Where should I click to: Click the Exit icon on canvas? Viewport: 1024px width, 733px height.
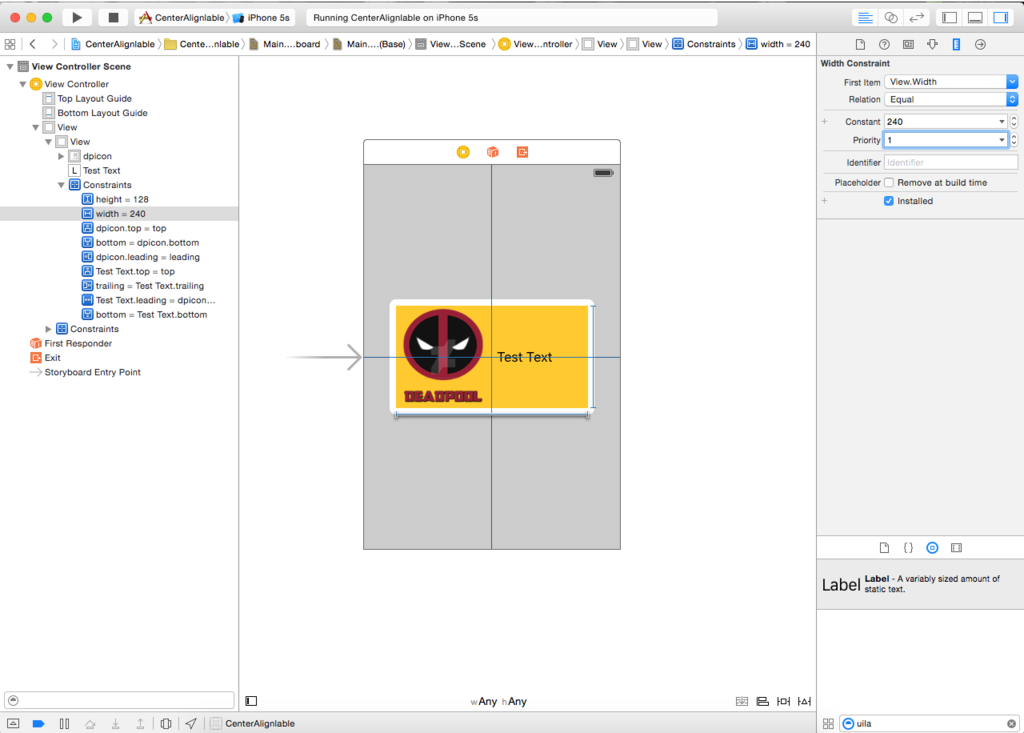(522, 152)
